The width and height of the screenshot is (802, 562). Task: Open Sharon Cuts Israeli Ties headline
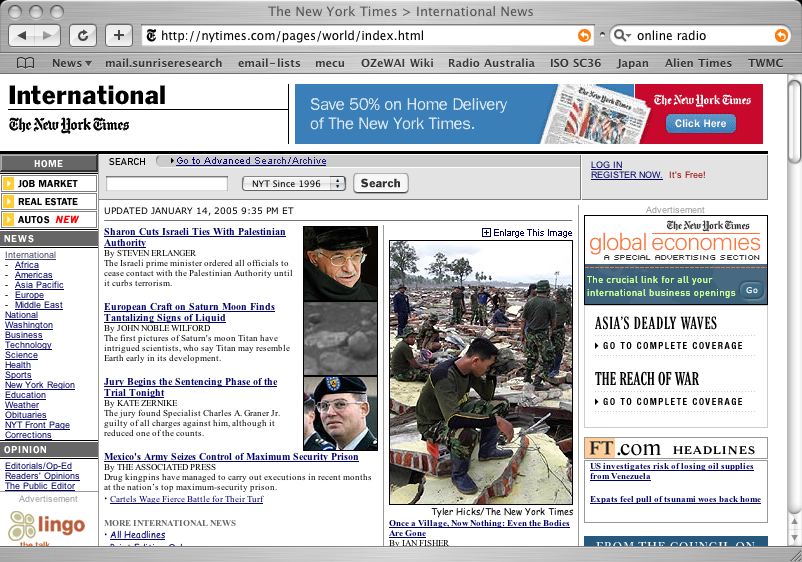click(x=194, y=237)
